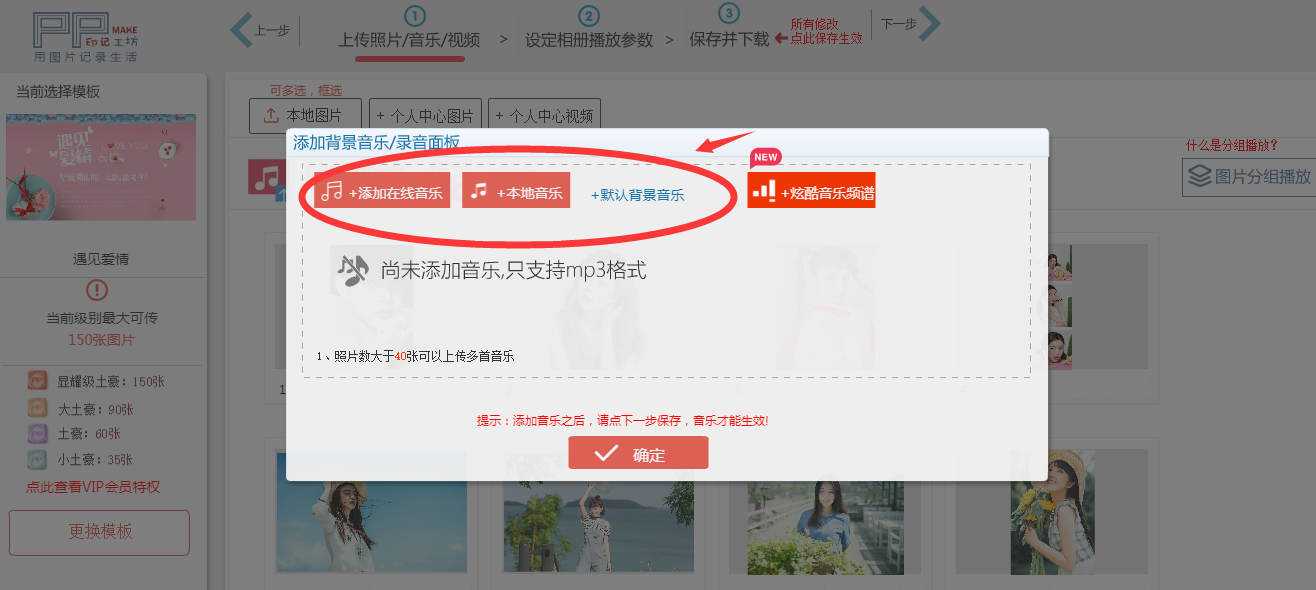Click +炫酷音乐频谱 button
The height and width of the screenshot is (590, 1316).
click(811, 191)
